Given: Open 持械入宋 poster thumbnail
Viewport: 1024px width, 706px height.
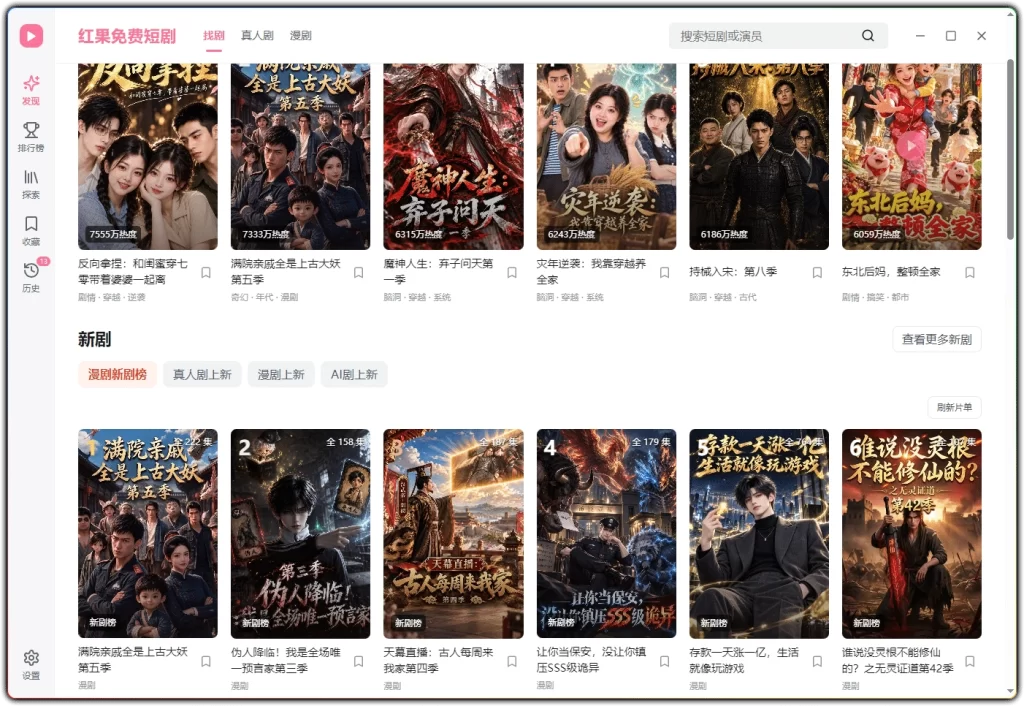Looking at the screenshot, I should tap(759, 157).
